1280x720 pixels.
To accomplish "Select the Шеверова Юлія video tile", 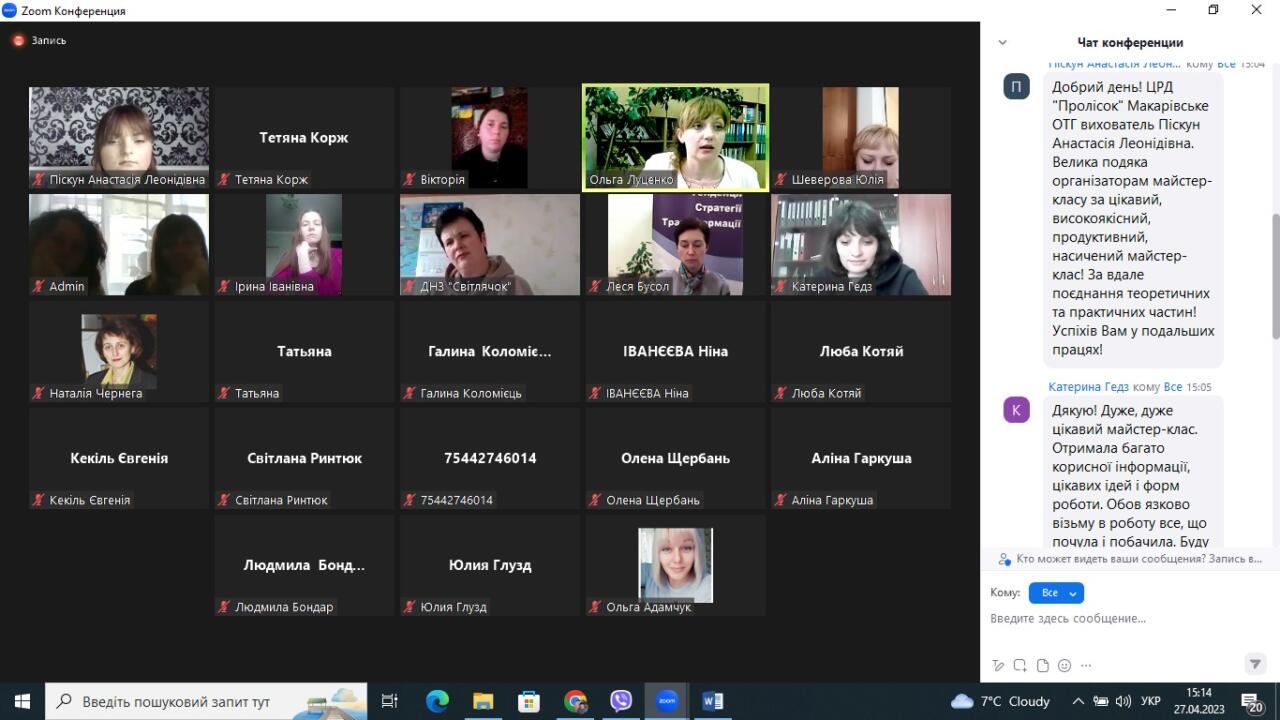I will [861, 137].
